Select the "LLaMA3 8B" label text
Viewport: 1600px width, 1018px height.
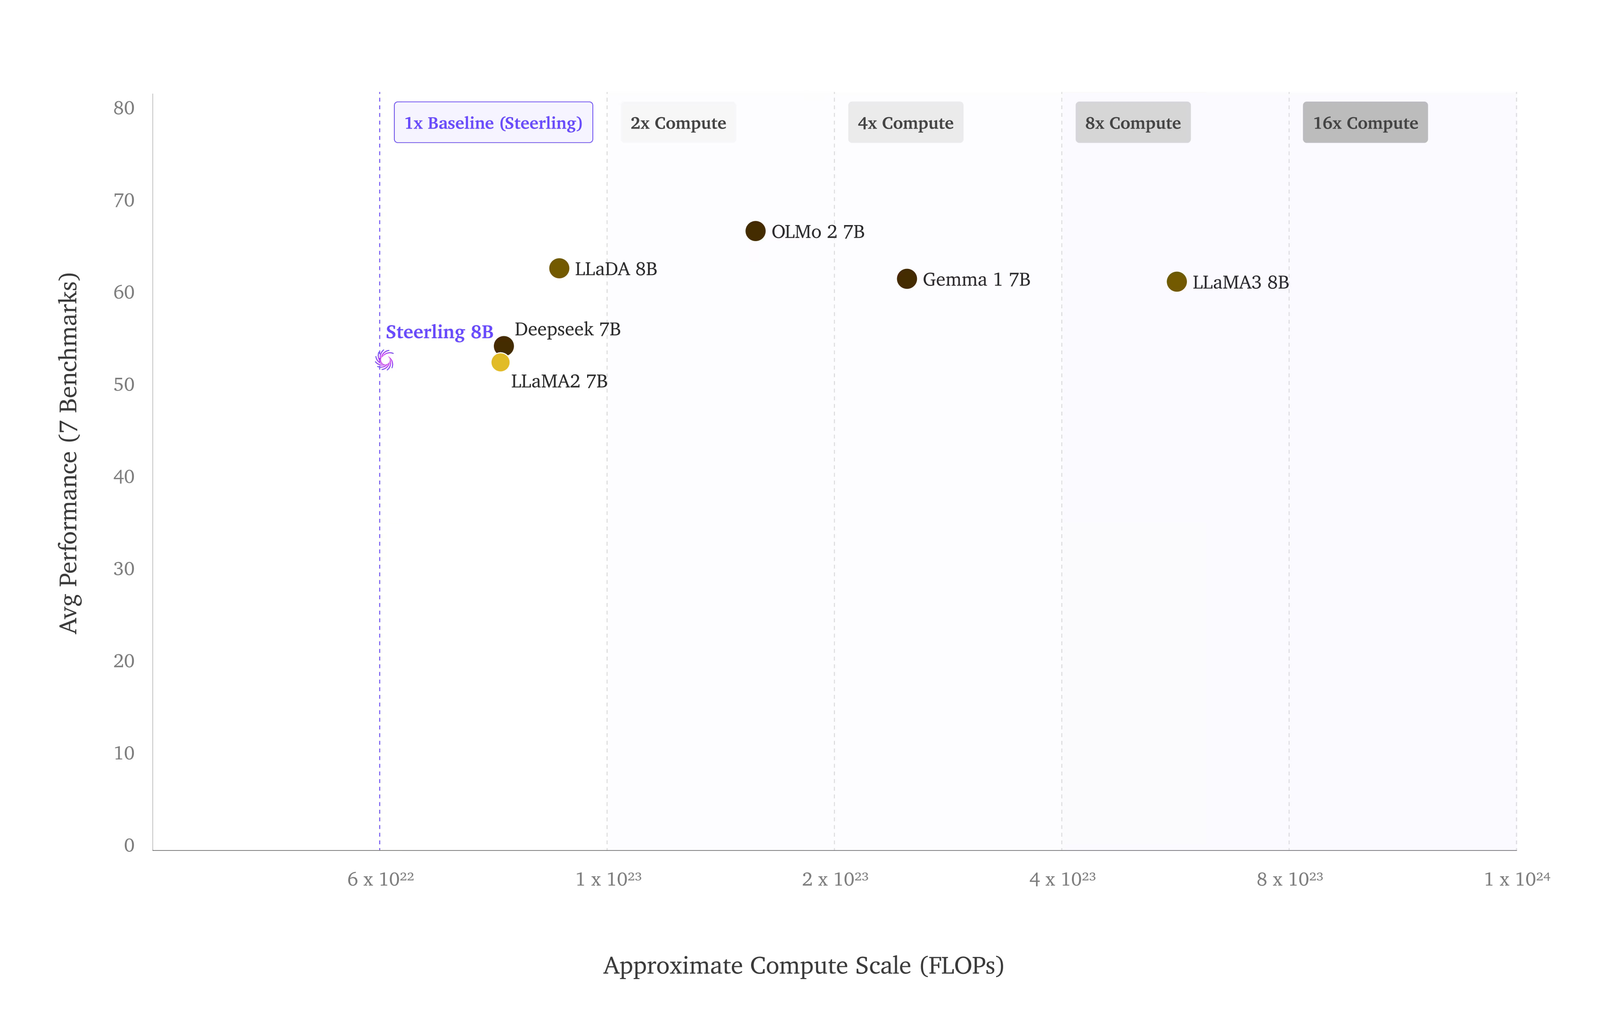1241,283
